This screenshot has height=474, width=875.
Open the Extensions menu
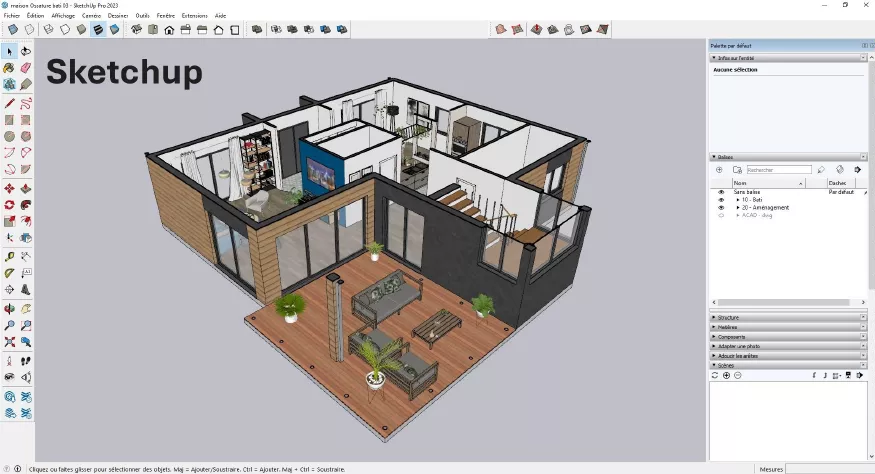194,16
